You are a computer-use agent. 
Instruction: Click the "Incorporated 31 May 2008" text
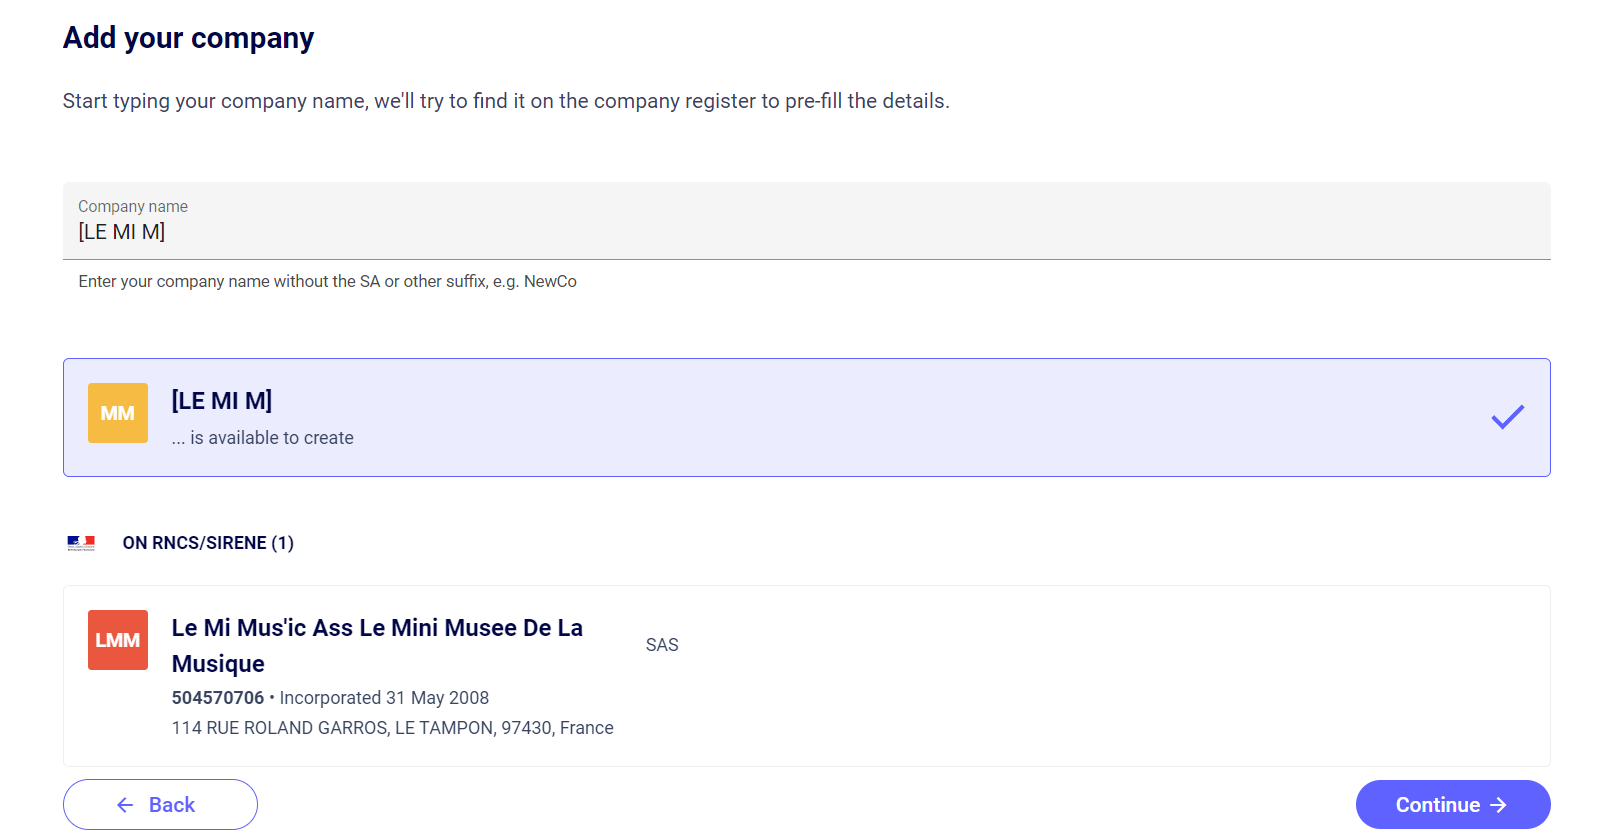click(384, 698)
